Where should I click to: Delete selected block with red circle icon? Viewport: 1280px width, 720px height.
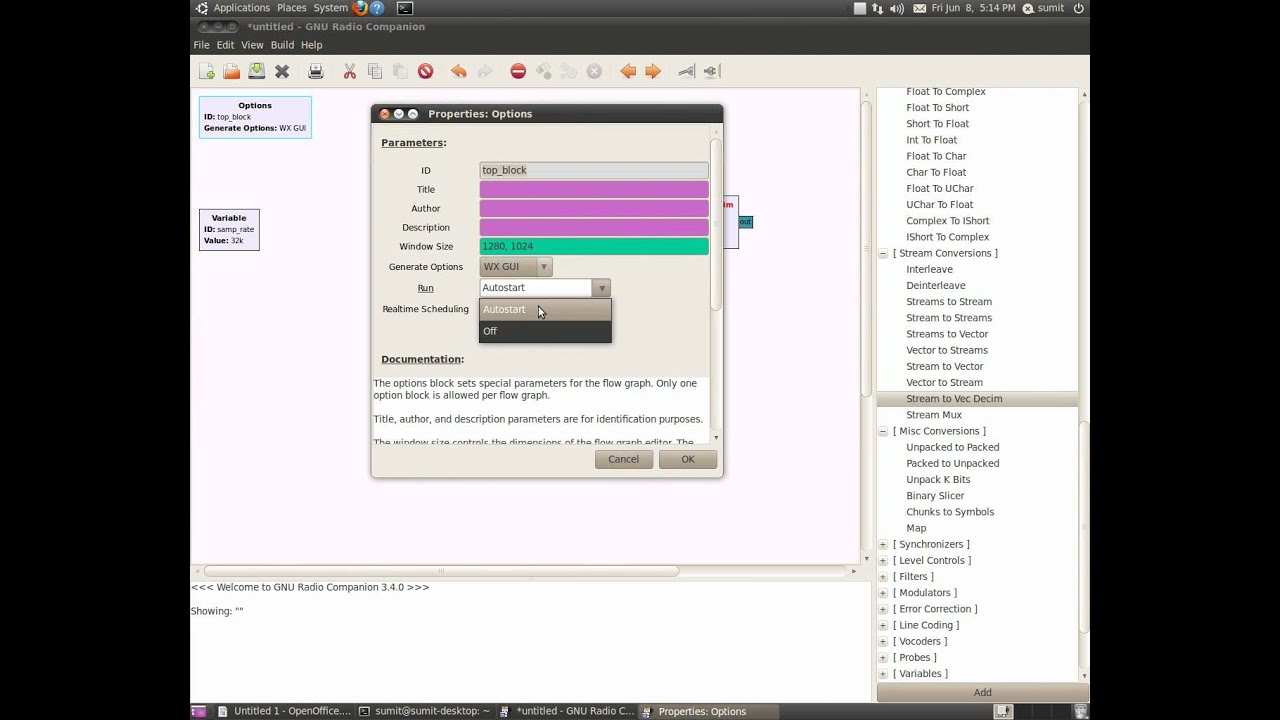[x=425, y=71]
